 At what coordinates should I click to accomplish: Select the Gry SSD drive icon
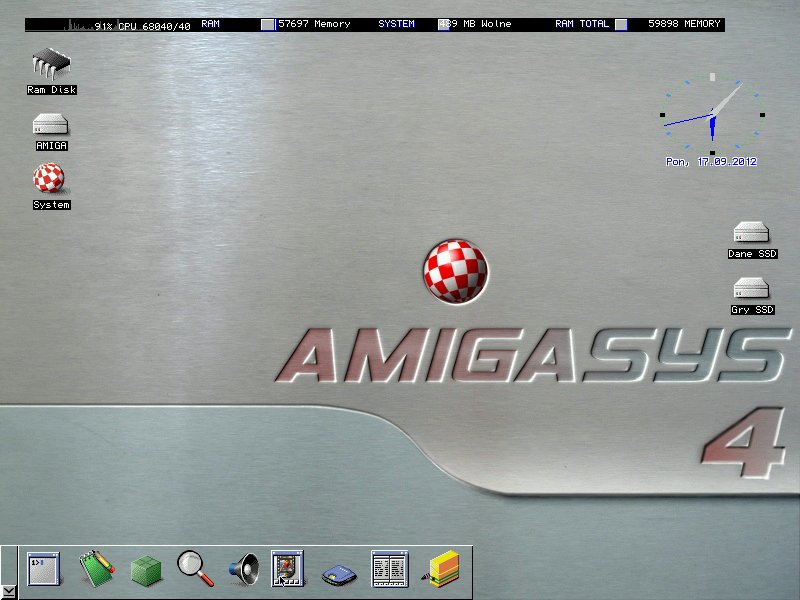751,288
